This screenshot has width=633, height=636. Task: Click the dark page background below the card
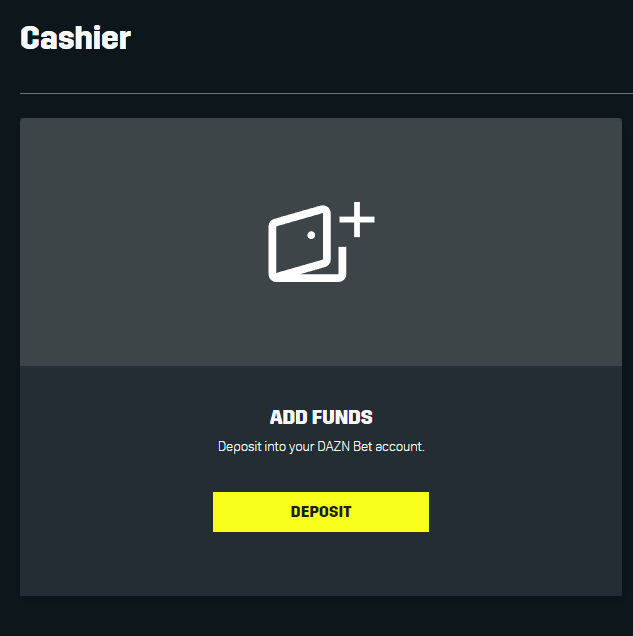[321, 617]
